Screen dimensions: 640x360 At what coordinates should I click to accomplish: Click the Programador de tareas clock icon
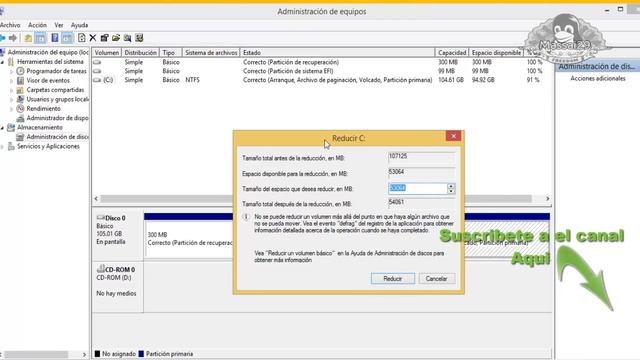coord(20,71)
